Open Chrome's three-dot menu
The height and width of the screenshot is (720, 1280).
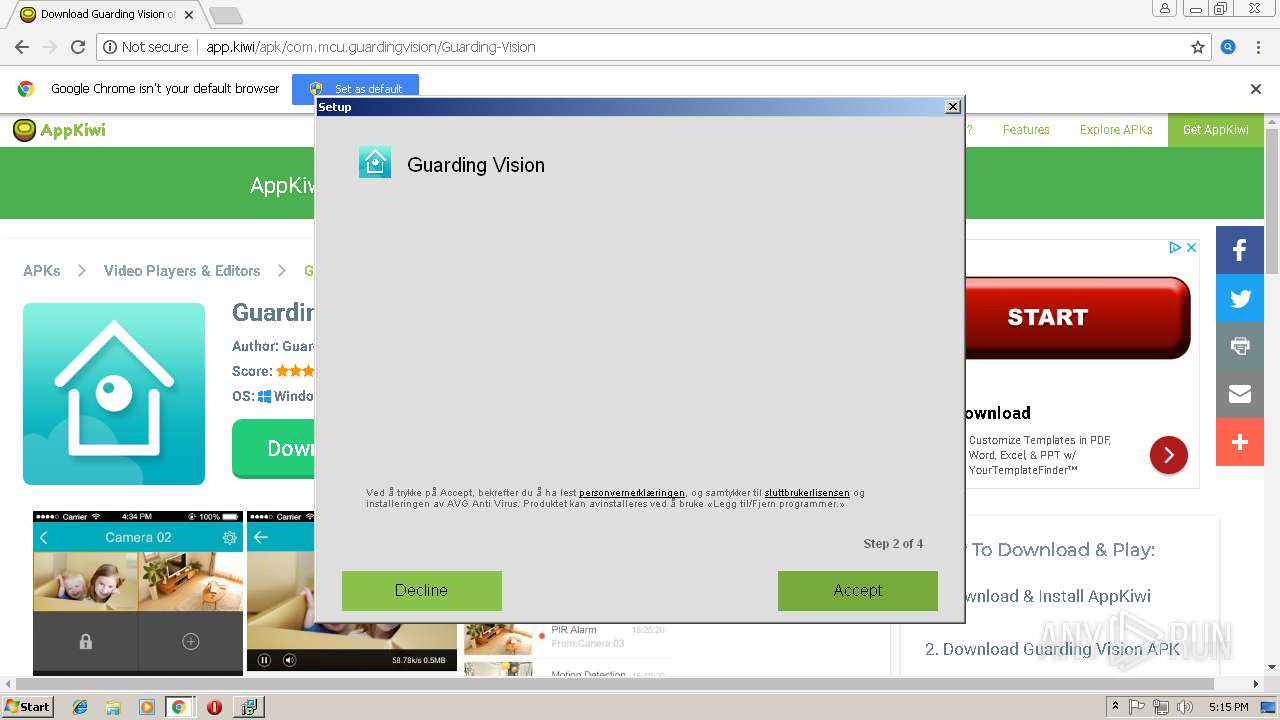[x=1258, y=47]
